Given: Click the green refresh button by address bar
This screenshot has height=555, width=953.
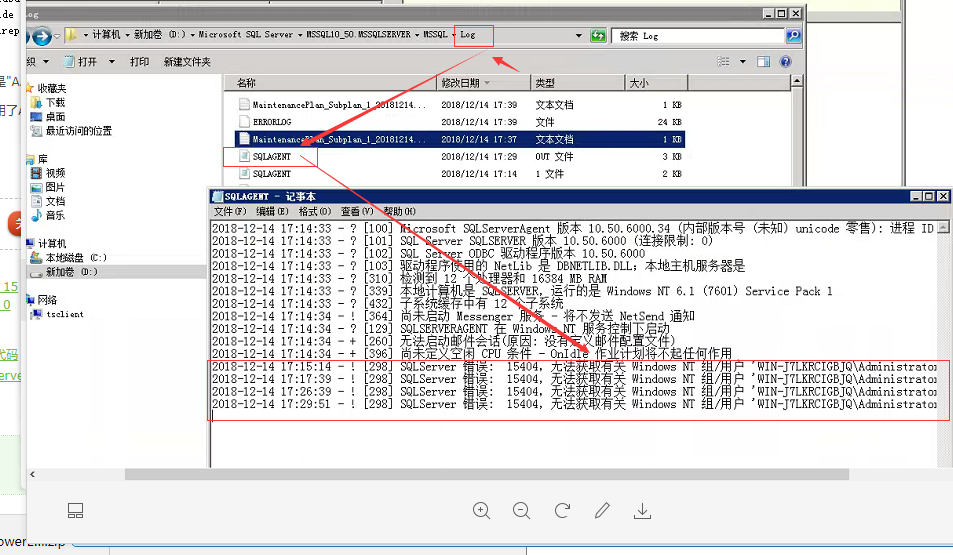Looking at the screenshot, I should (598, 36).
